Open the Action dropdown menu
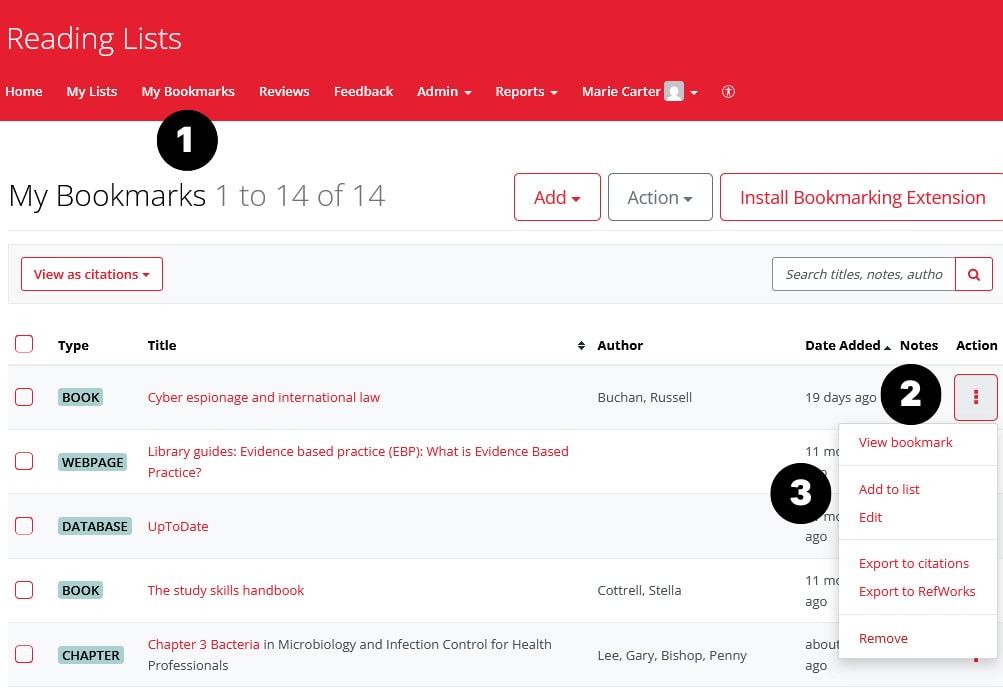 pos(660,197)
